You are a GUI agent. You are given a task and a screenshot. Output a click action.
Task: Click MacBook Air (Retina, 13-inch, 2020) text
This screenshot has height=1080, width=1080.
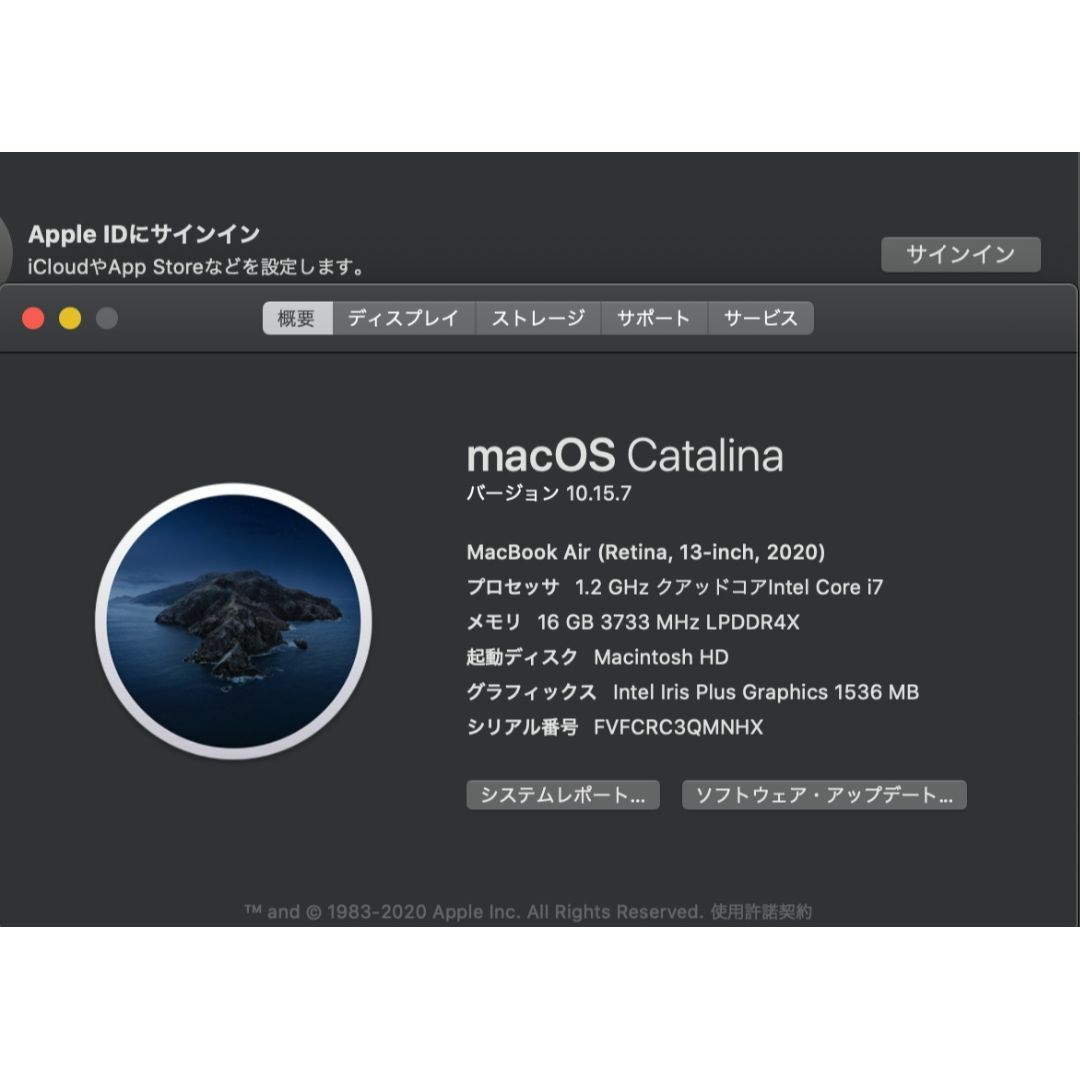pyautogui.click(x=645, y=552)
